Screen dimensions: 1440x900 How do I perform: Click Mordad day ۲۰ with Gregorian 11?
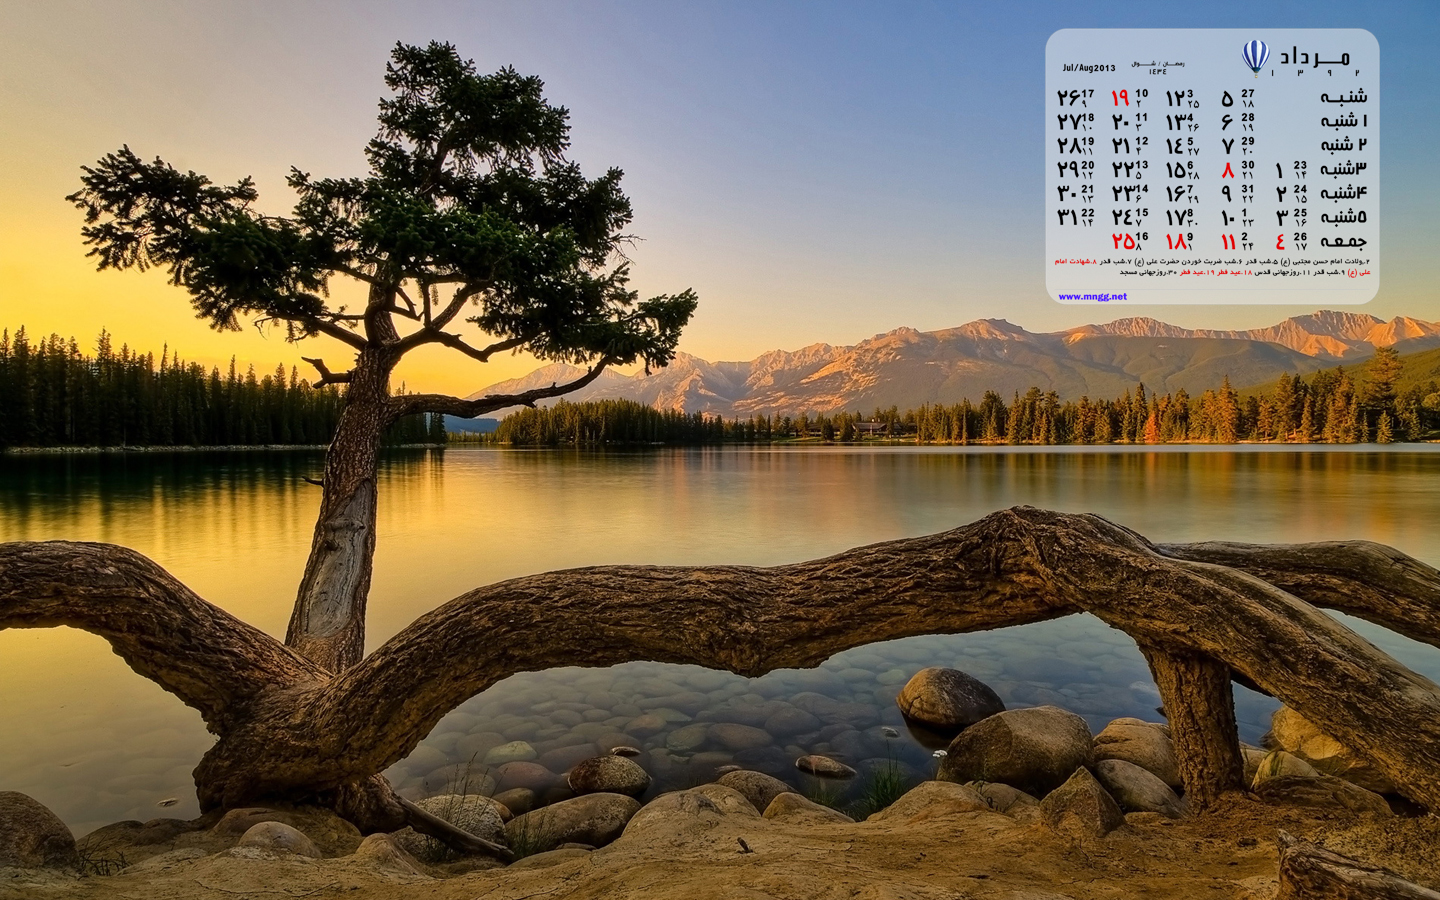pyautogui.click(x=1129, y=122)
